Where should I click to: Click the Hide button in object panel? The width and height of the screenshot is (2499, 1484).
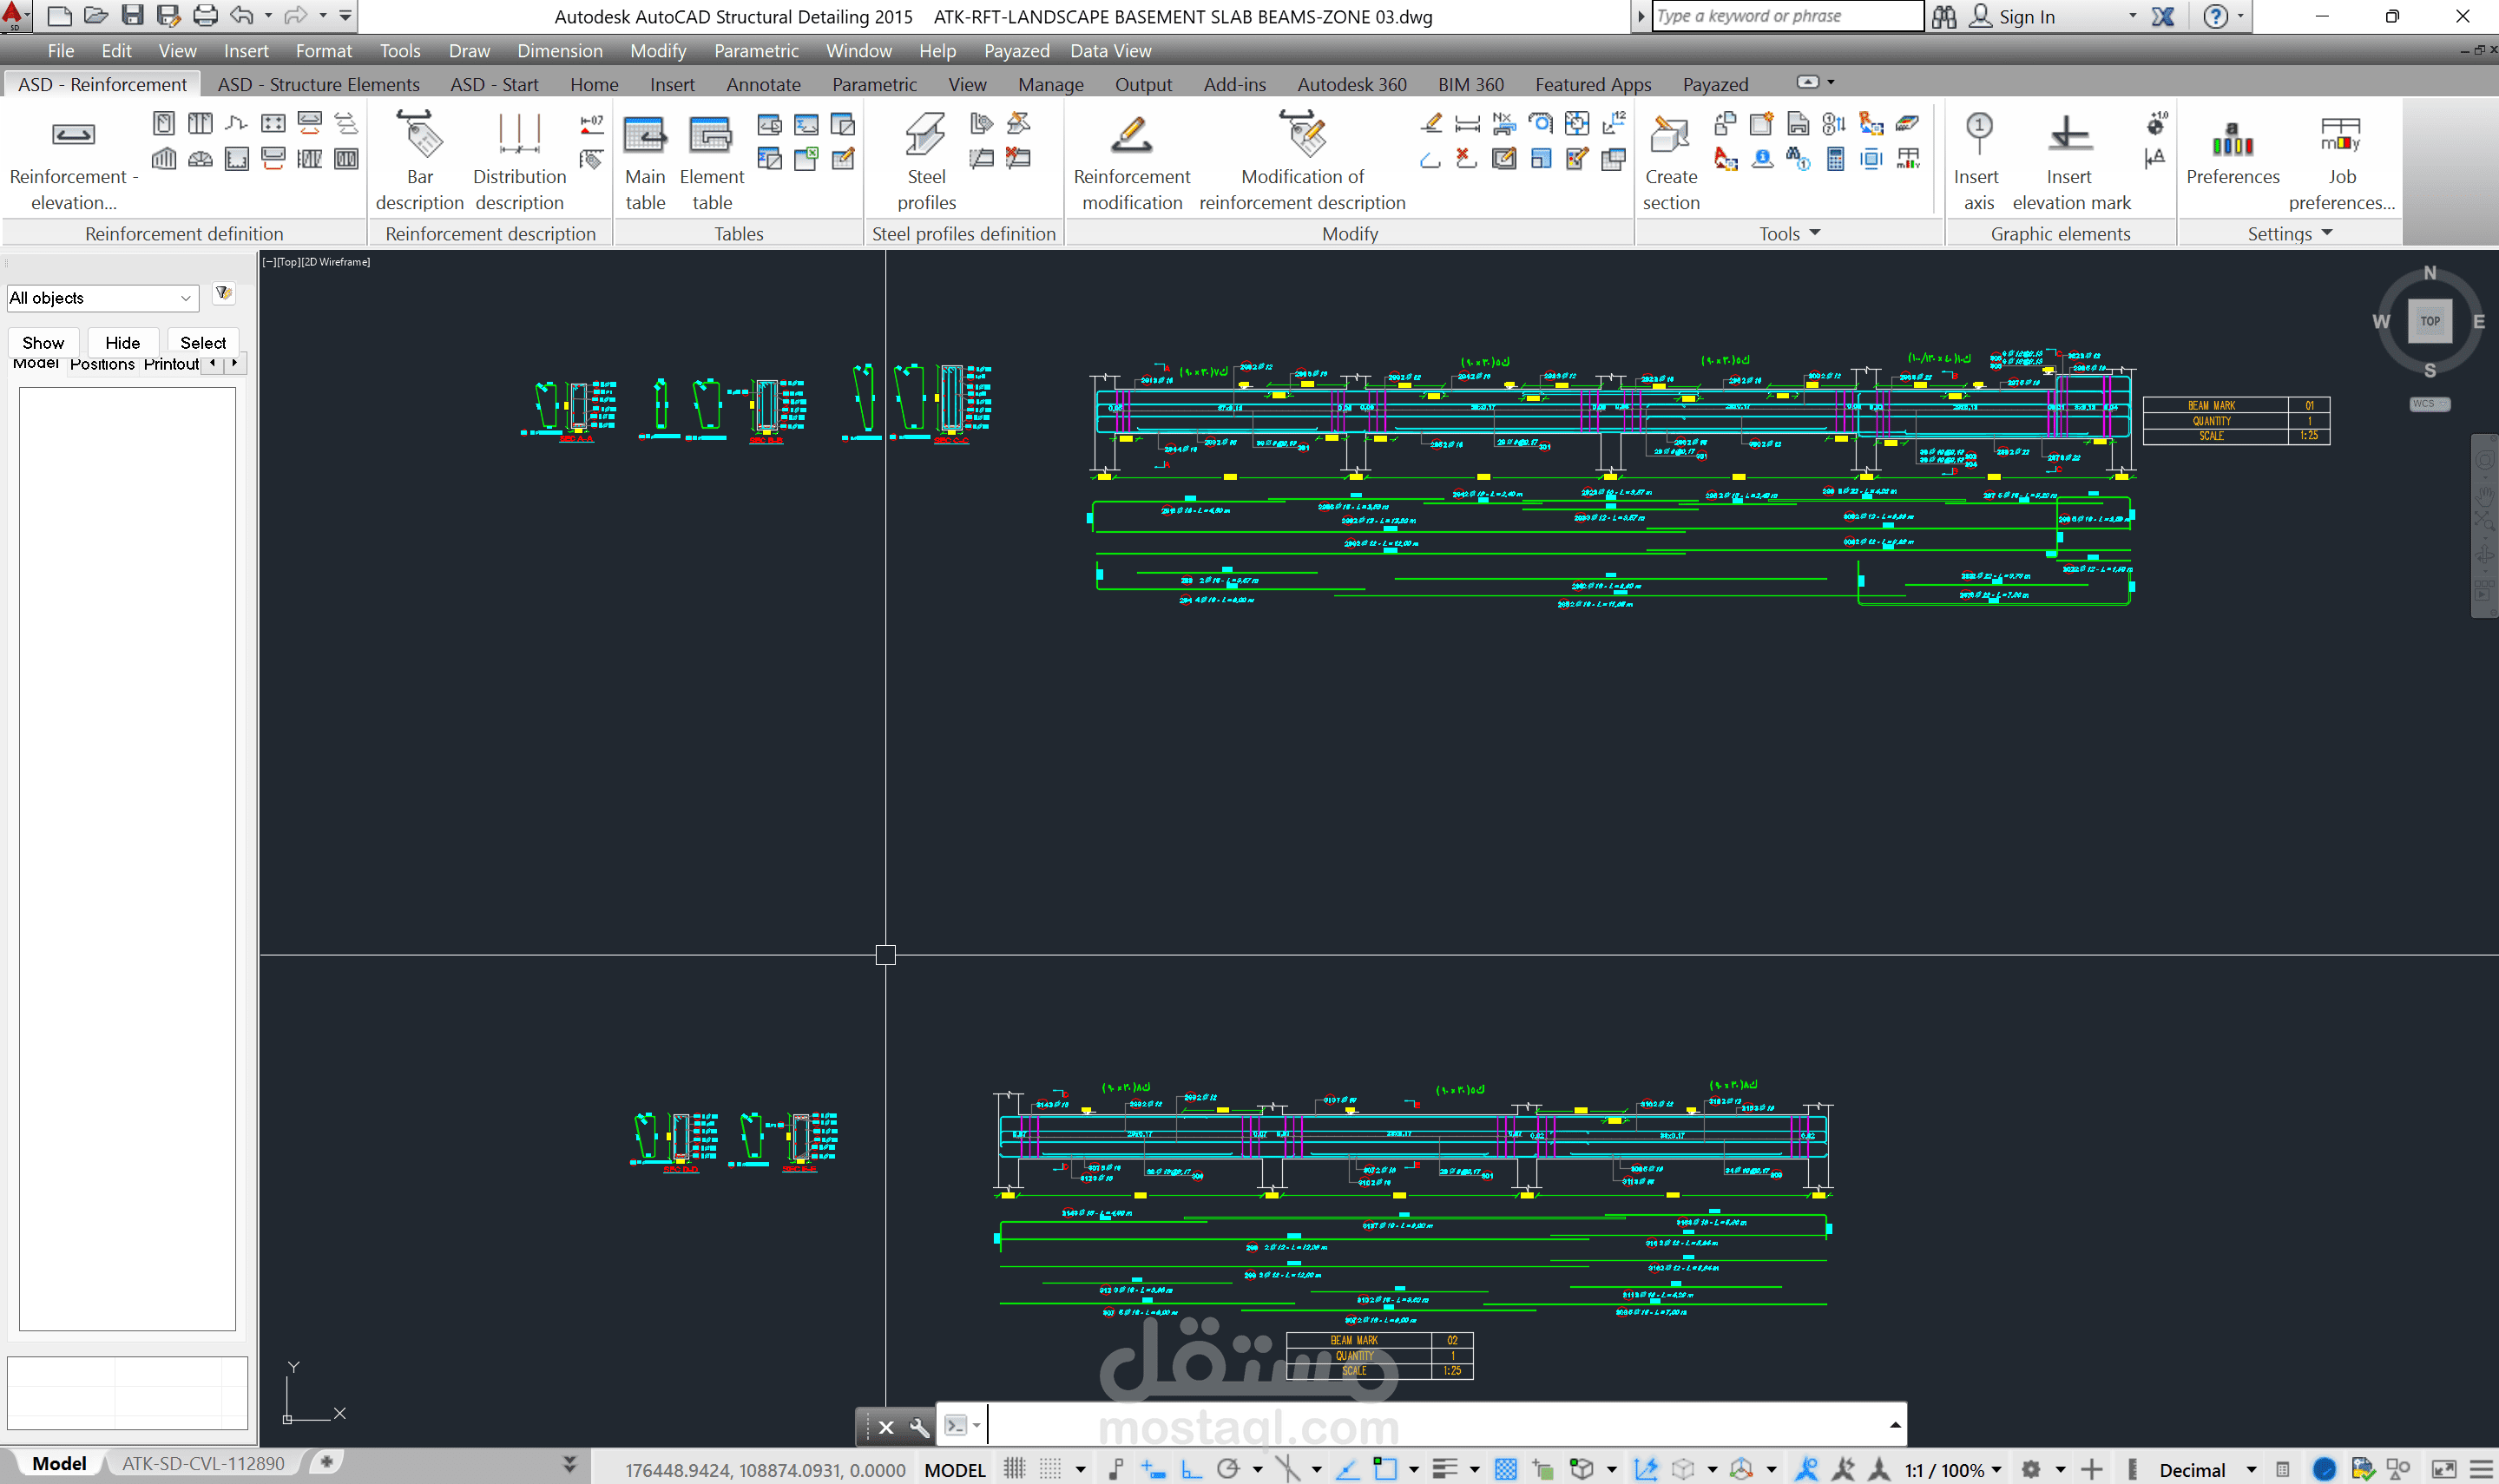click(122, 343)
